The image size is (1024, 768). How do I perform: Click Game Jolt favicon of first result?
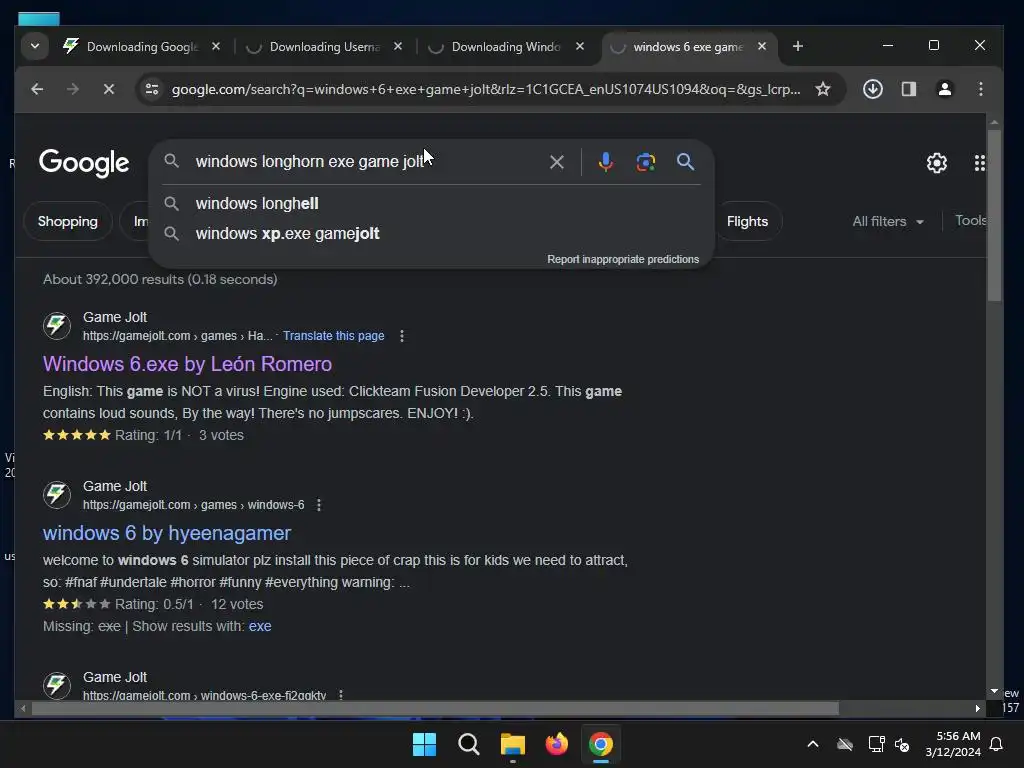tap(57, 325)
